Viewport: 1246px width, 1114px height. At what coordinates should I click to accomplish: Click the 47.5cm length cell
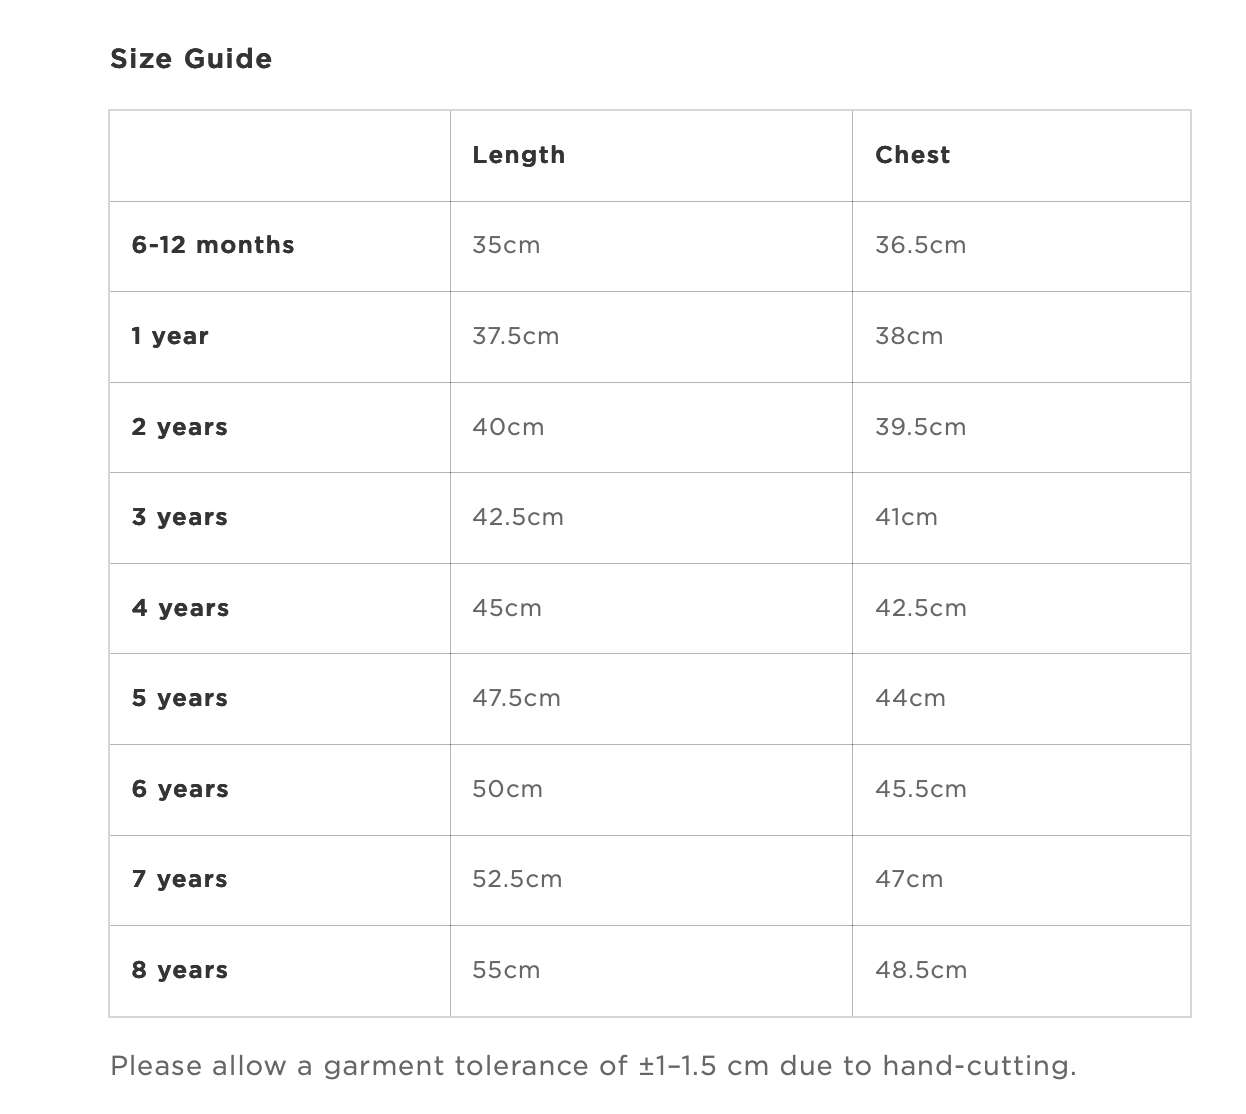pyautogui.click(x=516, y=698)
